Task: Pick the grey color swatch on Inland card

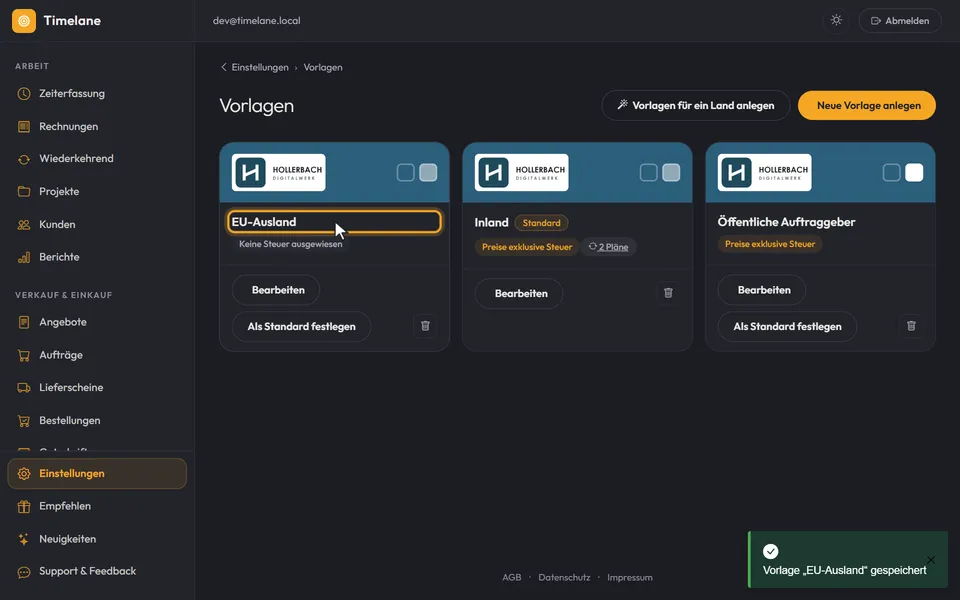Action: (671, 173)
